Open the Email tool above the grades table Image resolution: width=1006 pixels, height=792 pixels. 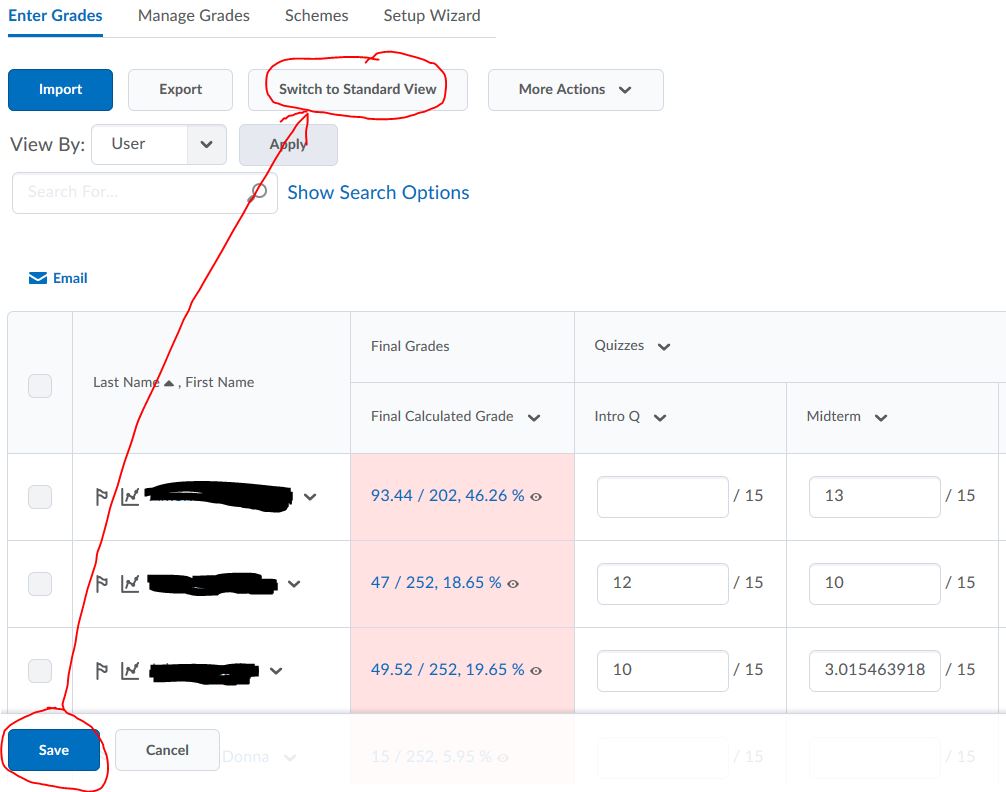(58, 278)
